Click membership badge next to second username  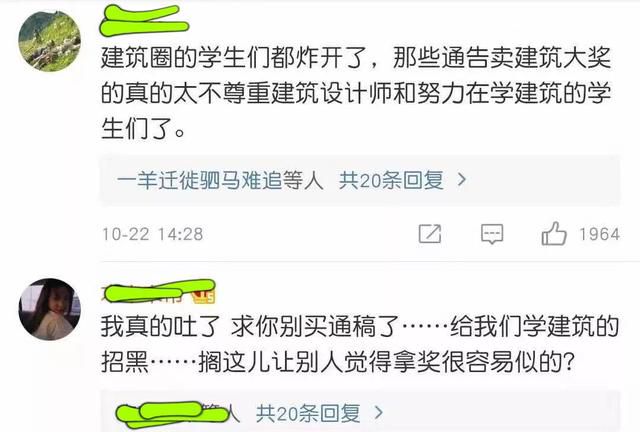(x=203, y=296)
